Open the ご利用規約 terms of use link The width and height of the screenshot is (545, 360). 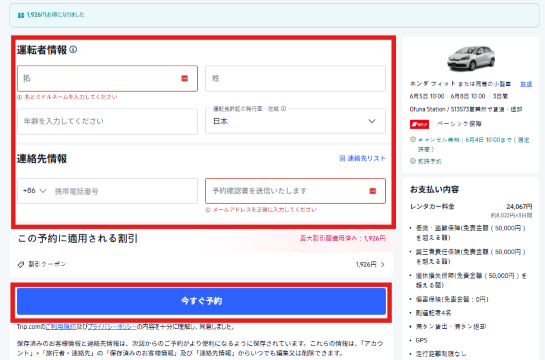(61, 327)
